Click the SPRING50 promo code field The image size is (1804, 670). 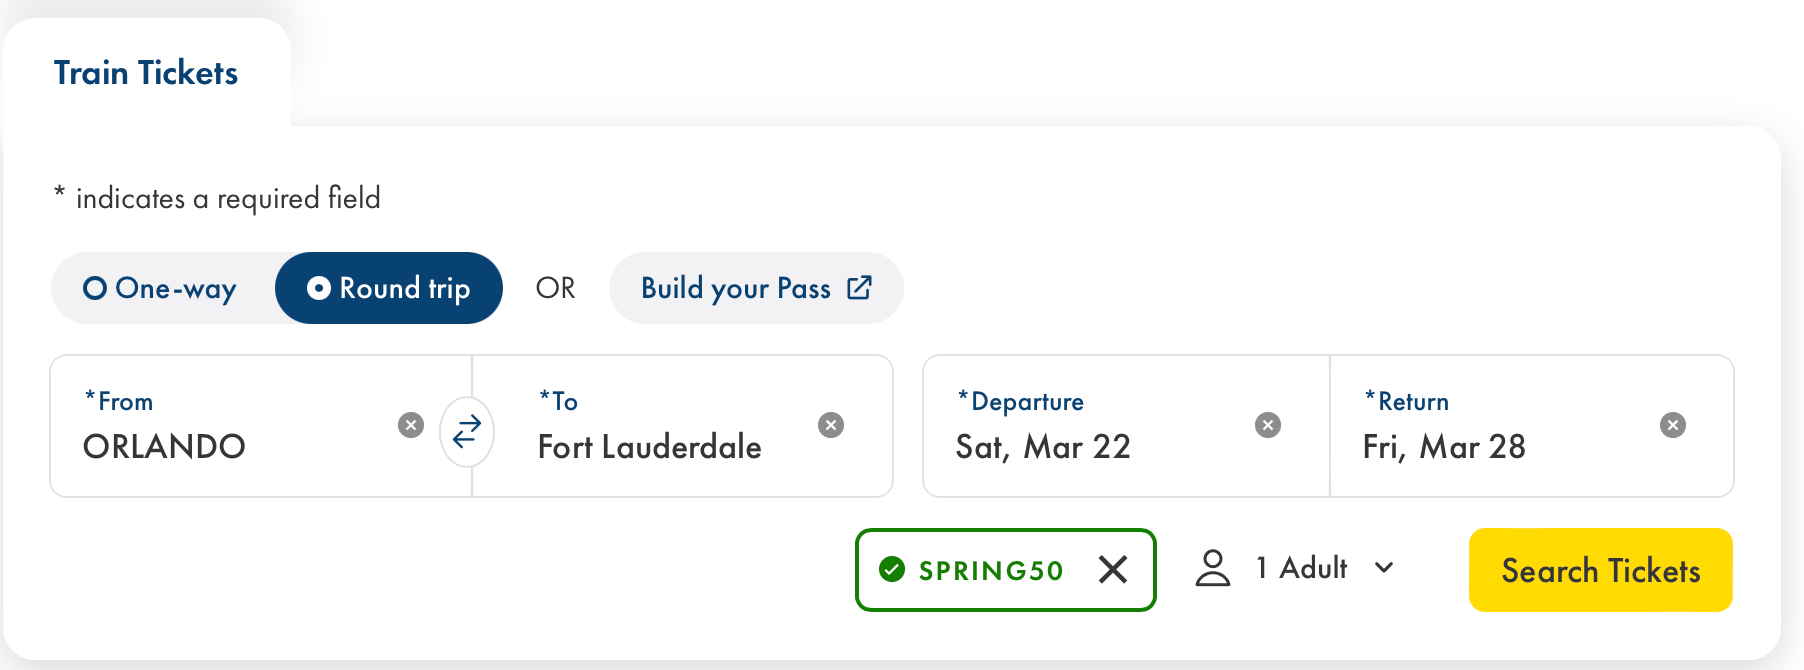pos(990,570)
